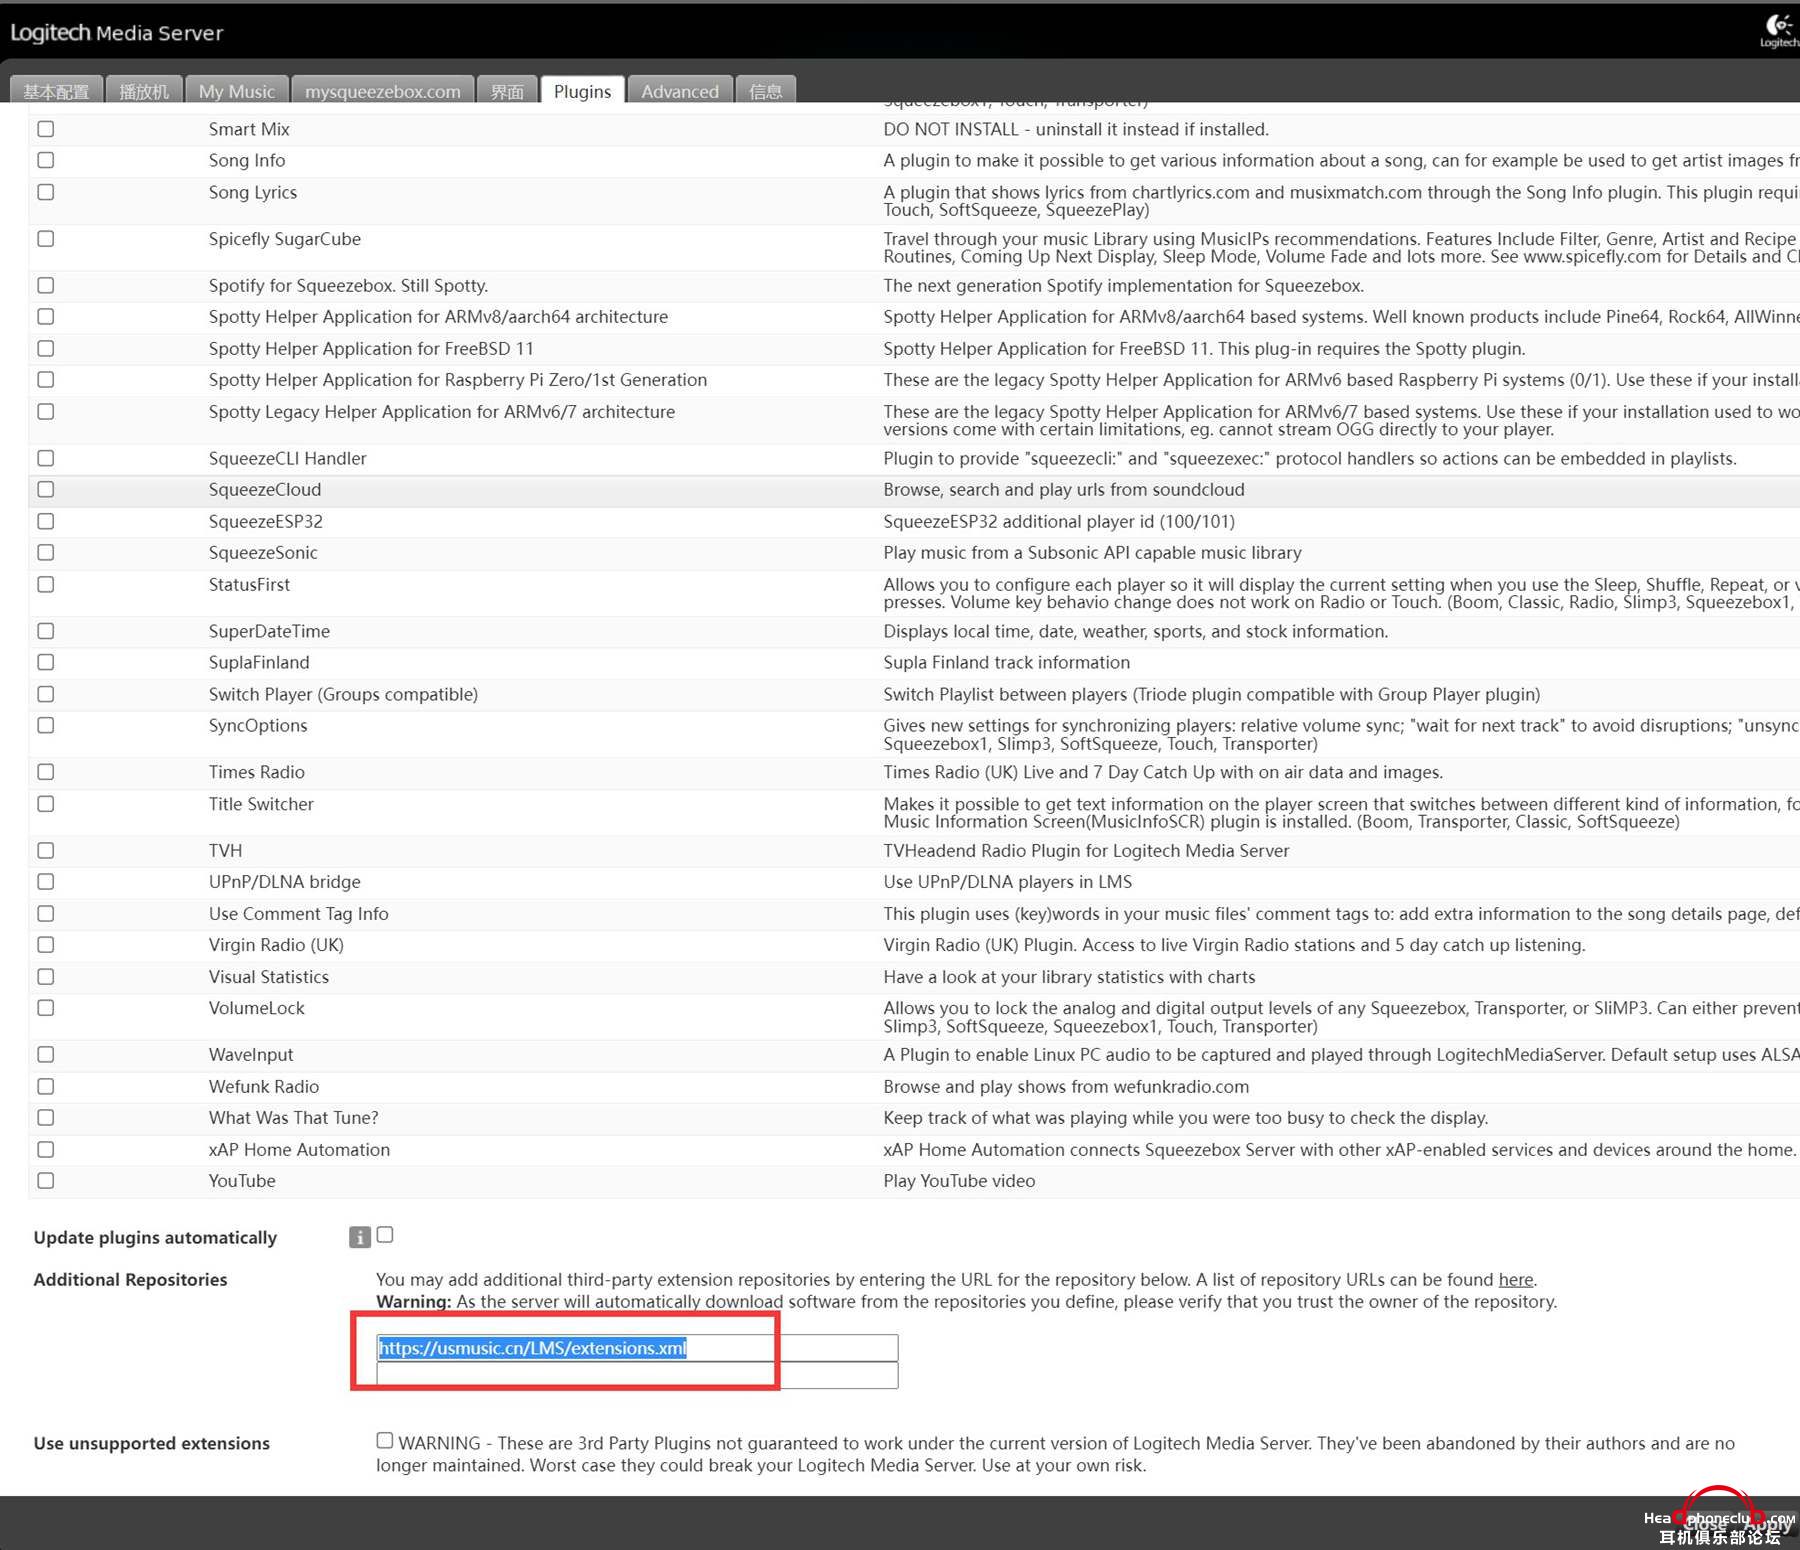Select the Plugins tab
This screenshot has height=1550, width=1800.
coord(583,91)
